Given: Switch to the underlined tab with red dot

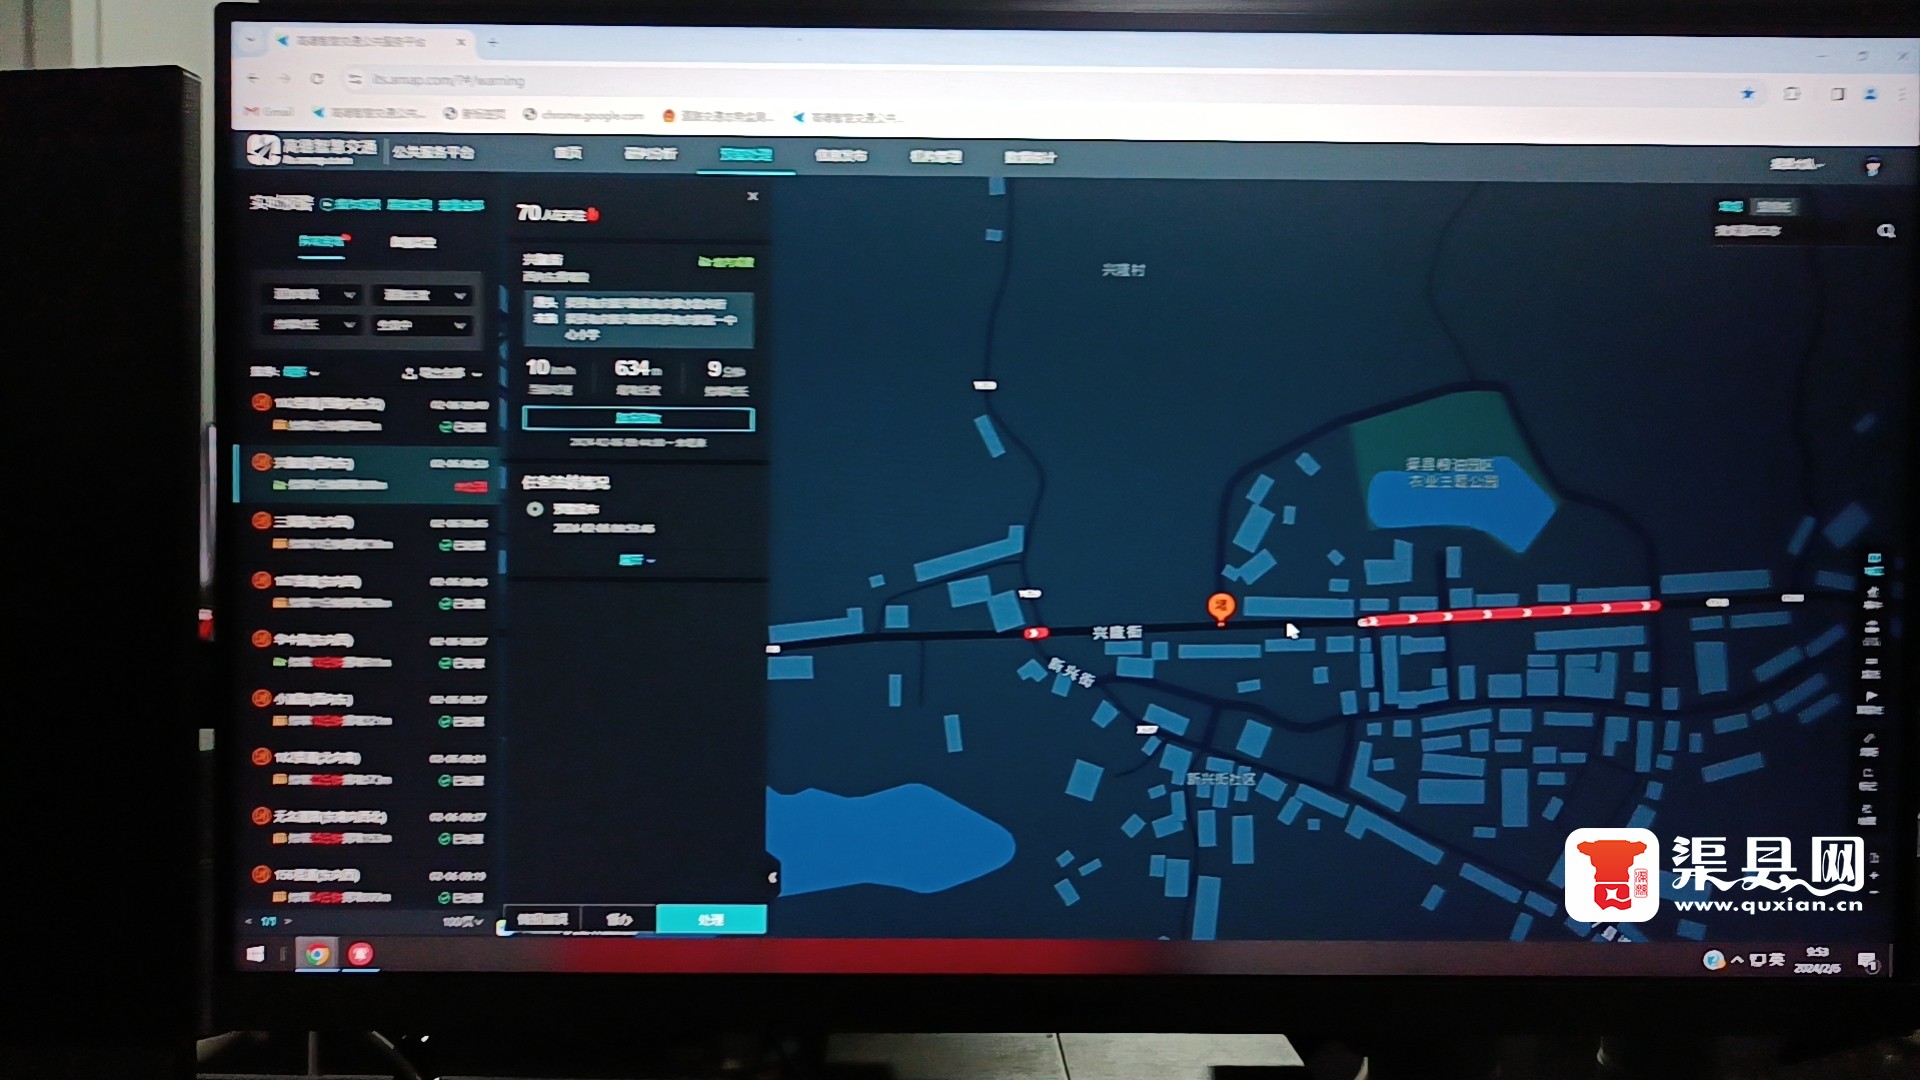Looking at the screenshot, I should (322, 241).
